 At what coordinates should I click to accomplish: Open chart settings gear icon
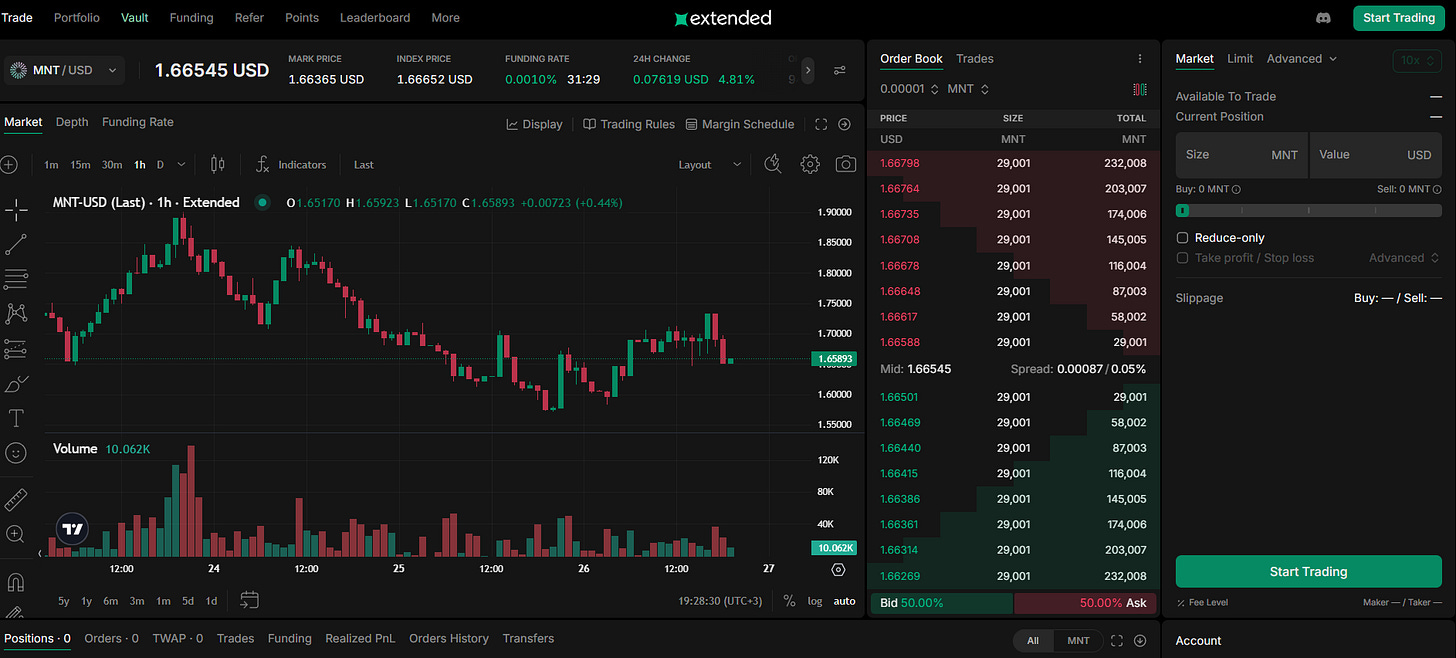point(810,164)
